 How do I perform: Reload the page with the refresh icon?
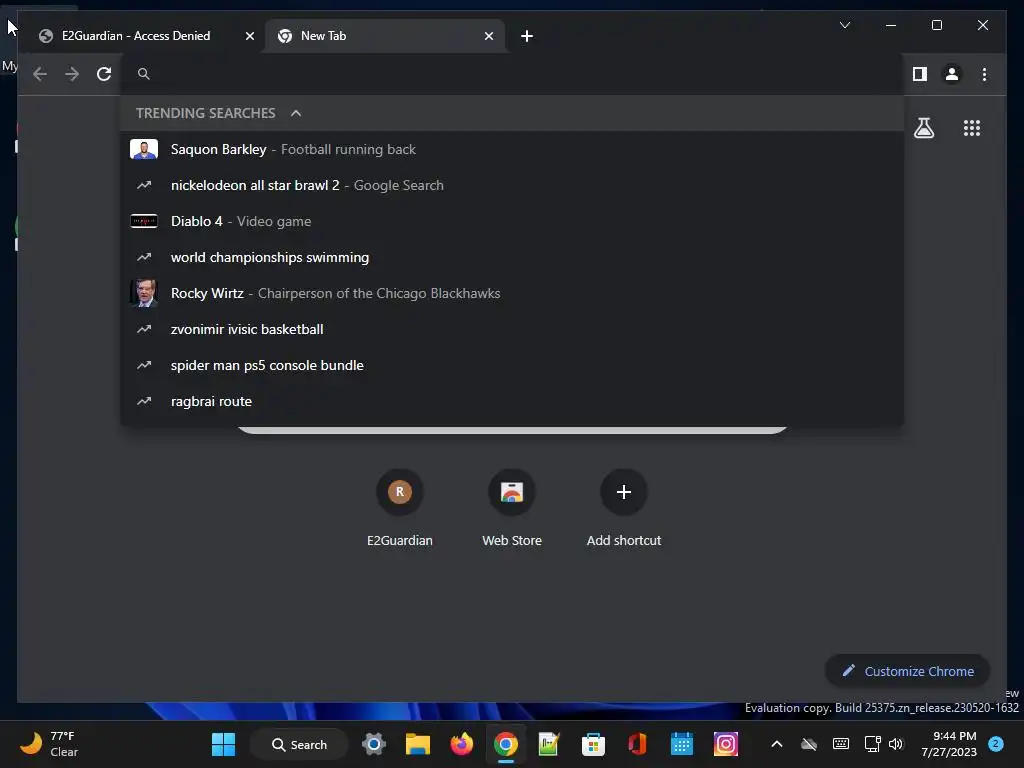[x=104, y=74]
